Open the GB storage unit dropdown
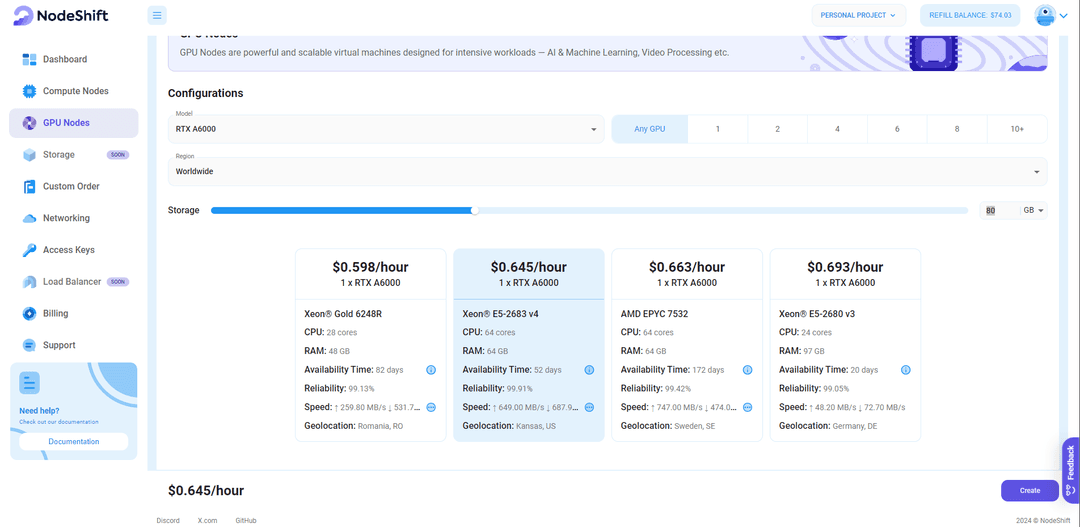This screenshot has width=1080, height=527. [1034, 210]
